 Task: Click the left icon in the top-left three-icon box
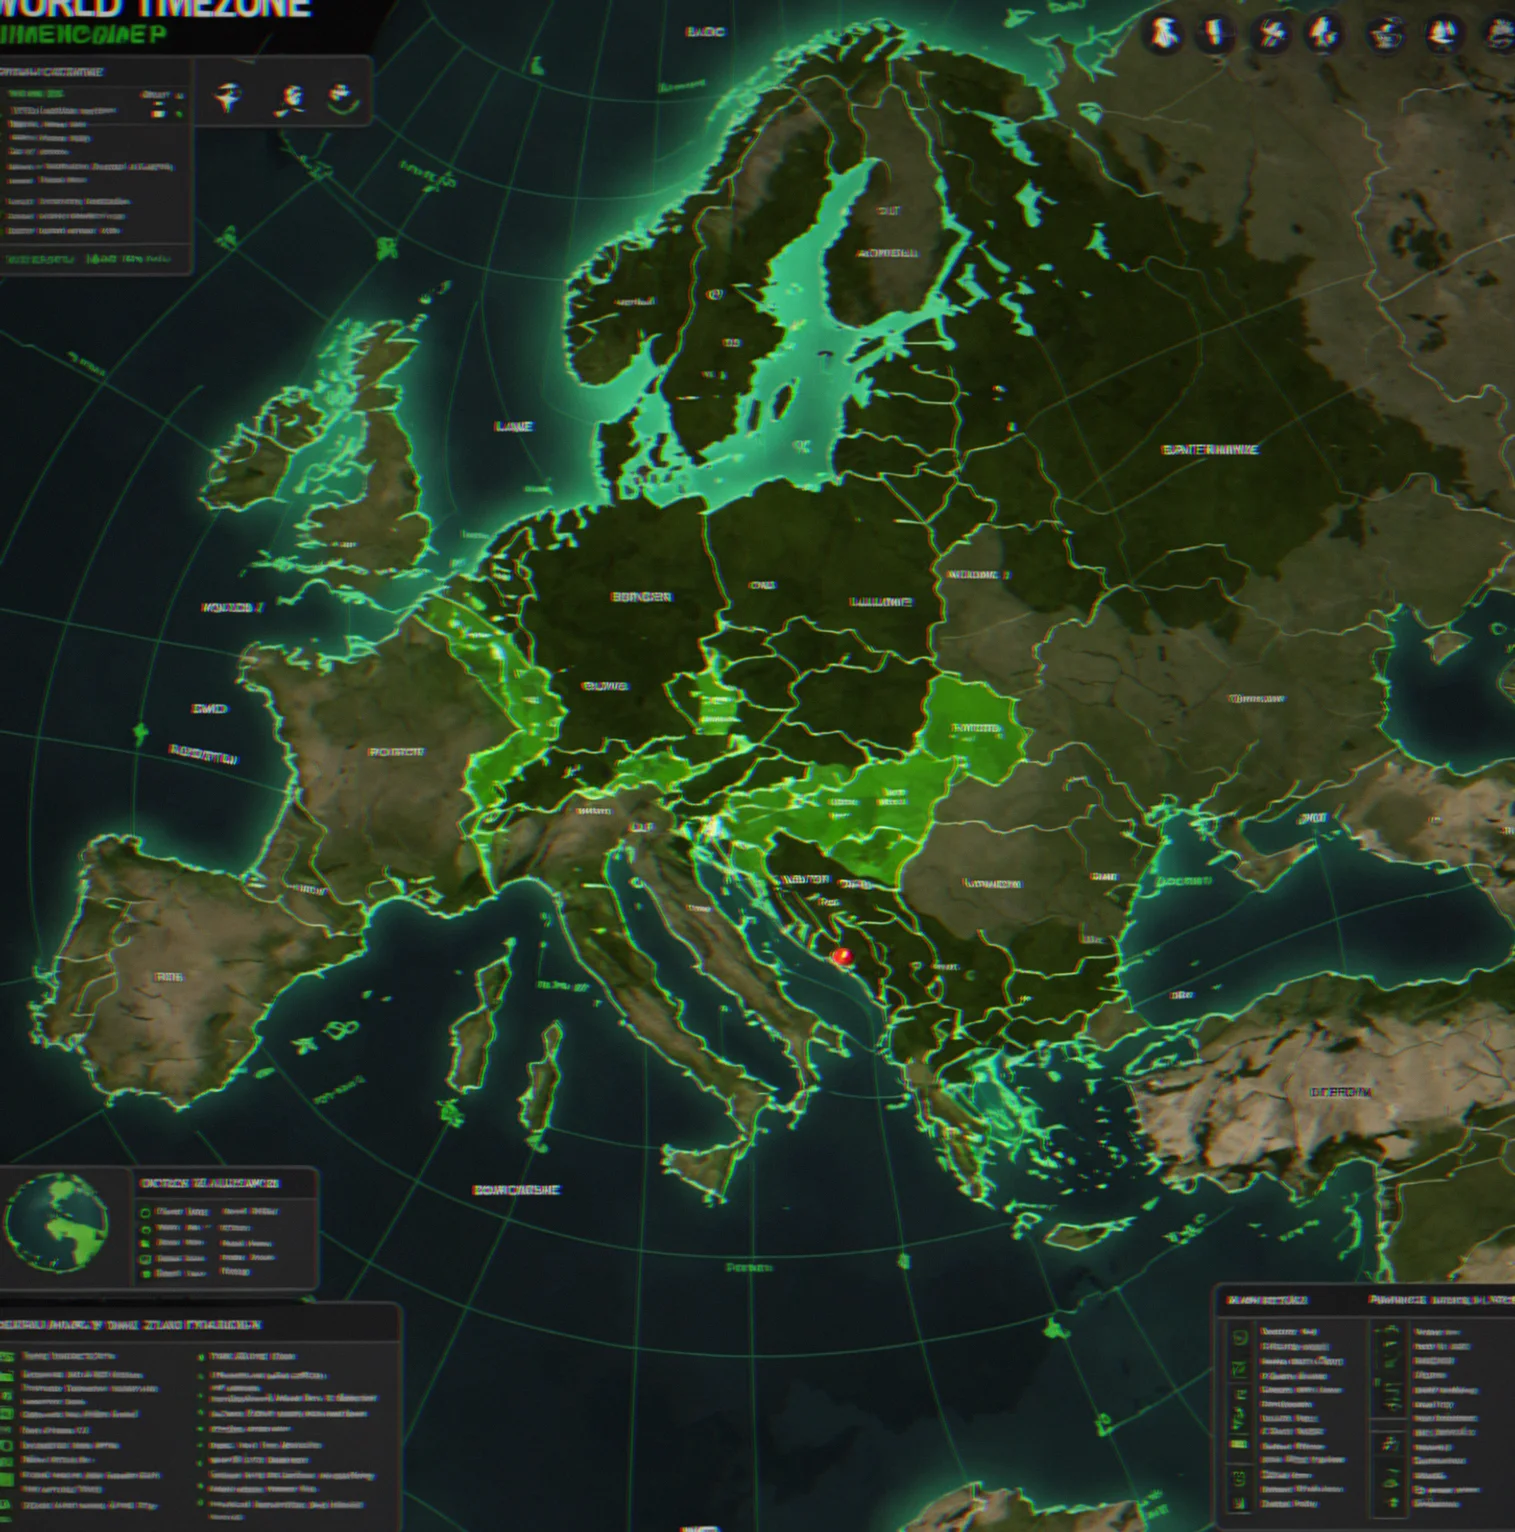click(x=230, y=97)
